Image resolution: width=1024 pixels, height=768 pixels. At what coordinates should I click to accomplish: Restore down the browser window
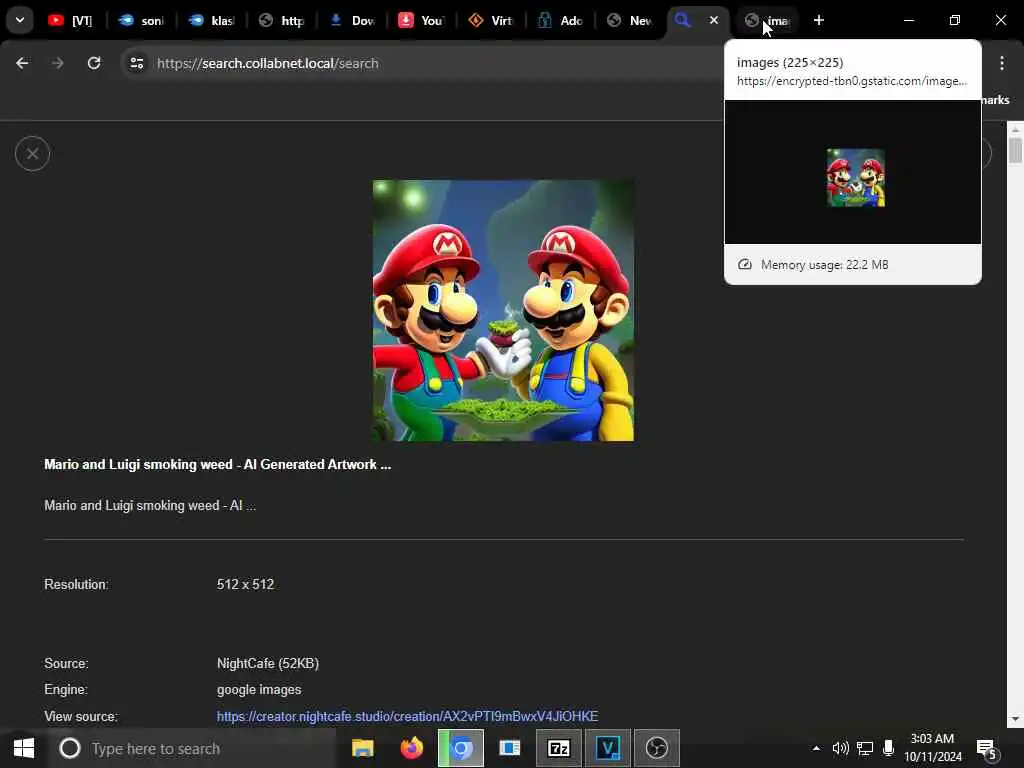tap(955, 20)
